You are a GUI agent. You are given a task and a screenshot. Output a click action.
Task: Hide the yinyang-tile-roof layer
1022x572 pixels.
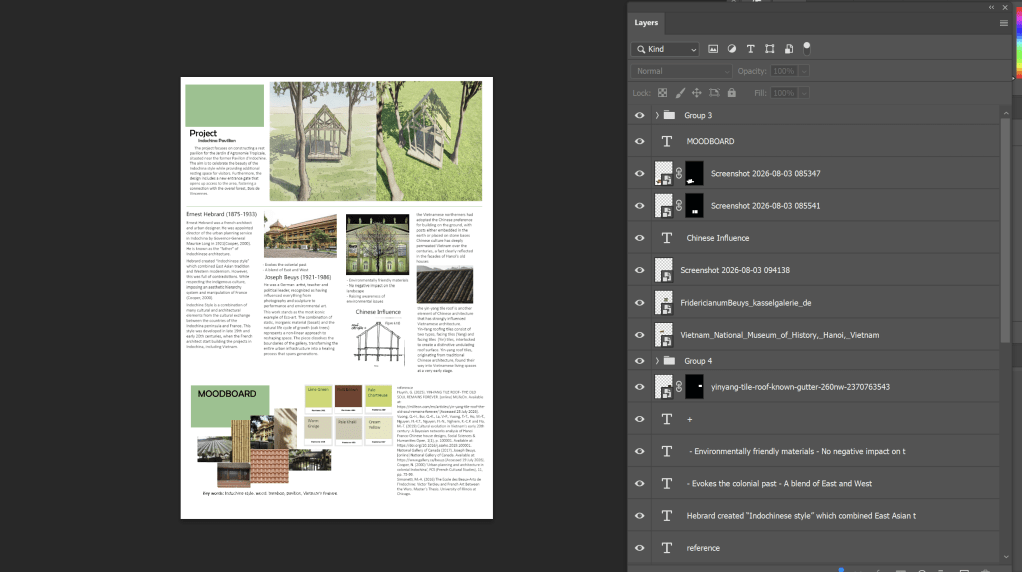(x=639, y=386)
